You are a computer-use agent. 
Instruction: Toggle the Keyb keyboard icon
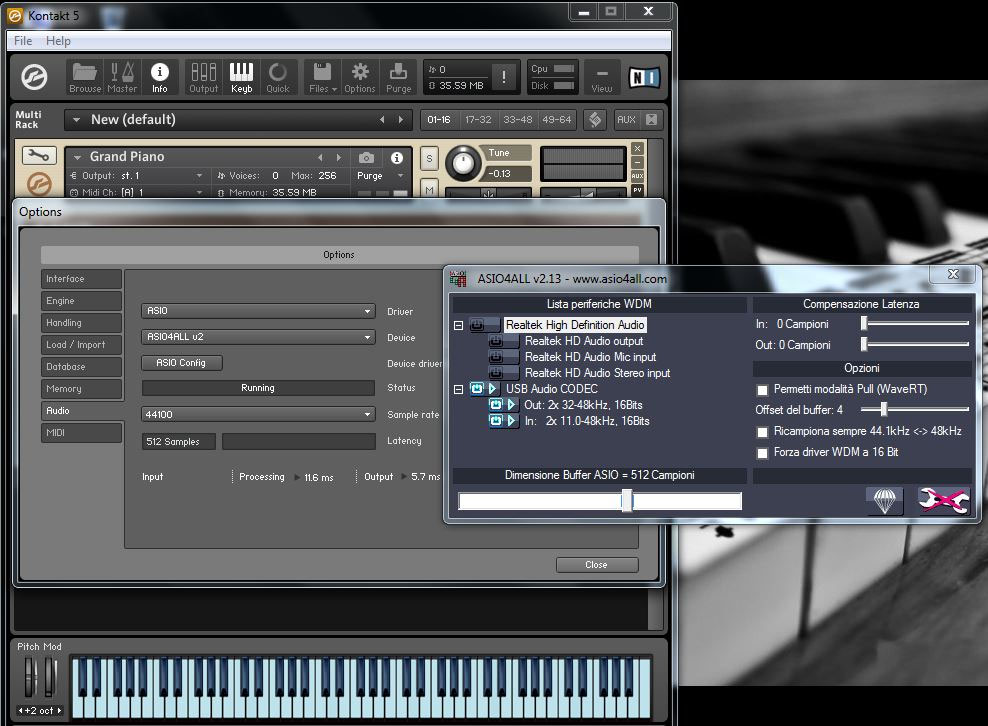click(241, 76)
